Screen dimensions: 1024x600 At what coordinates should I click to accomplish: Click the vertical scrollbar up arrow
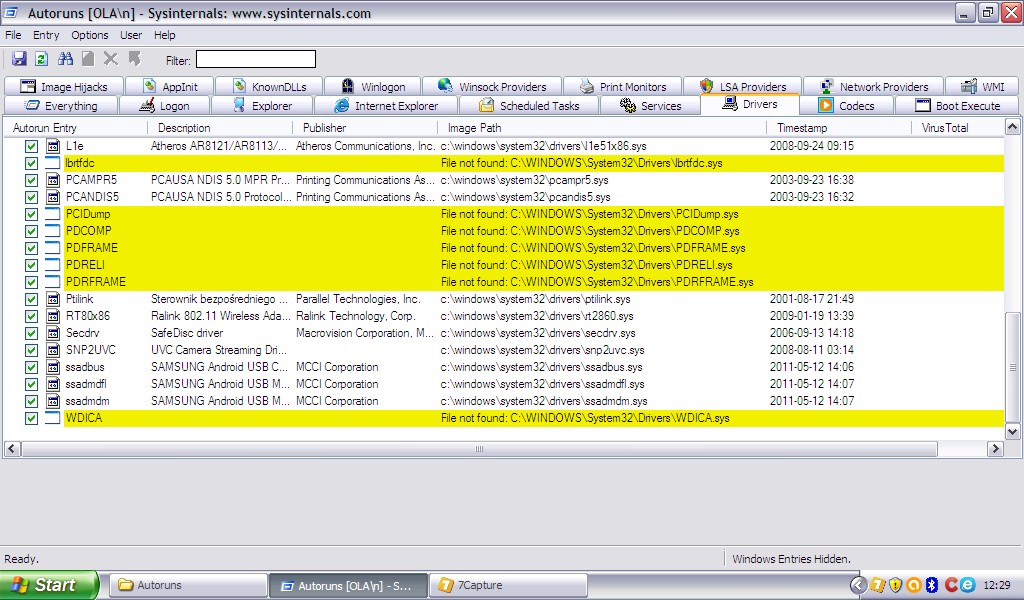tap(1012, 127)
